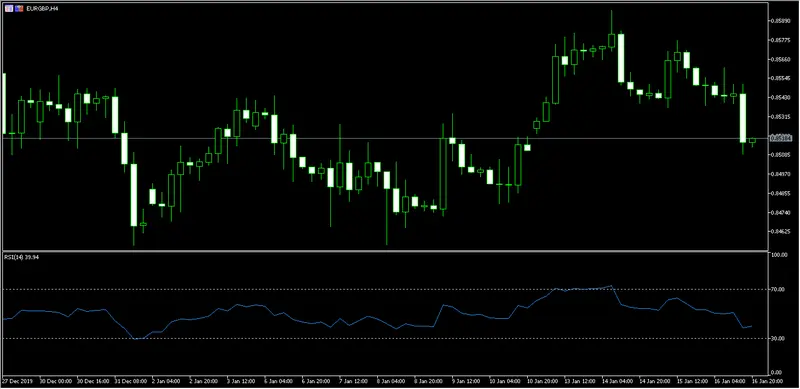Image resolution: width=800 pixels, height=389 pixels.
Task: Select the highlighted current price tag on axis
Action: tap(781, 137)
